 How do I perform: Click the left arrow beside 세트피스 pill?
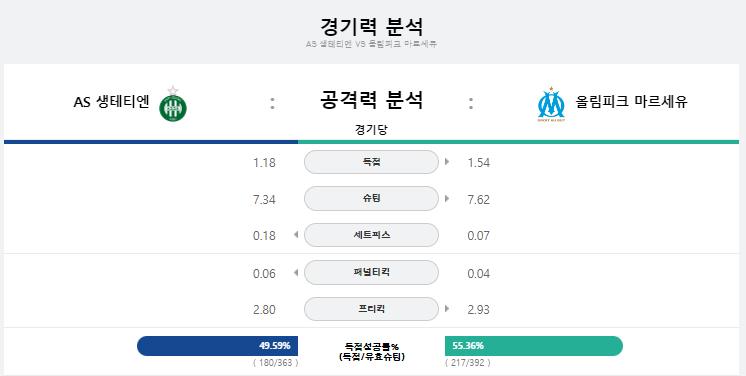[x=296, y=235]
